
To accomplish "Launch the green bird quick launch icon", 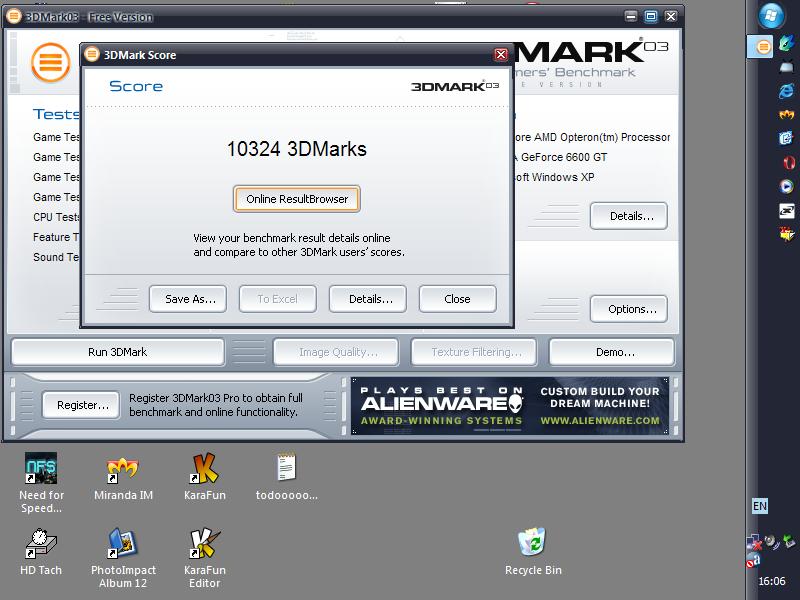I will click(787, 43).
